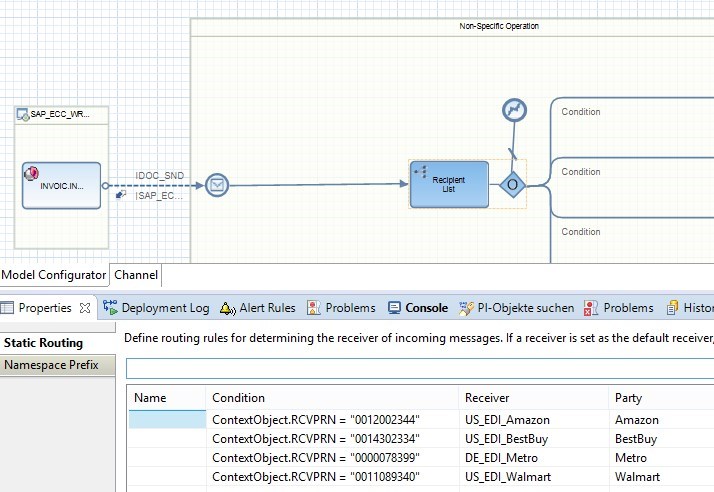Viewport: 714px width, 492px height.
Task: Close the Properties view
Action: point(85,308)
